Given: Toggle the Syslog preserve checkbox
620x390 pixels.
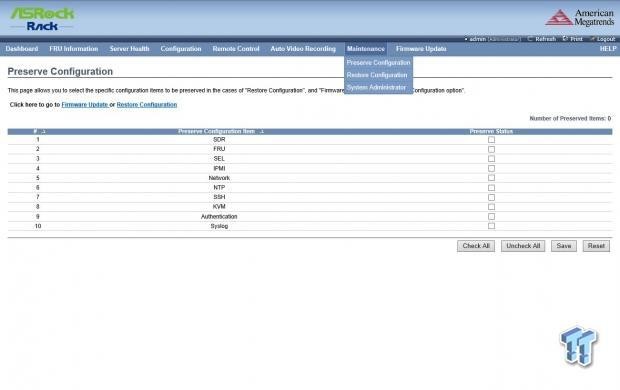Looking at the screenshot, I should click(491, 226).
